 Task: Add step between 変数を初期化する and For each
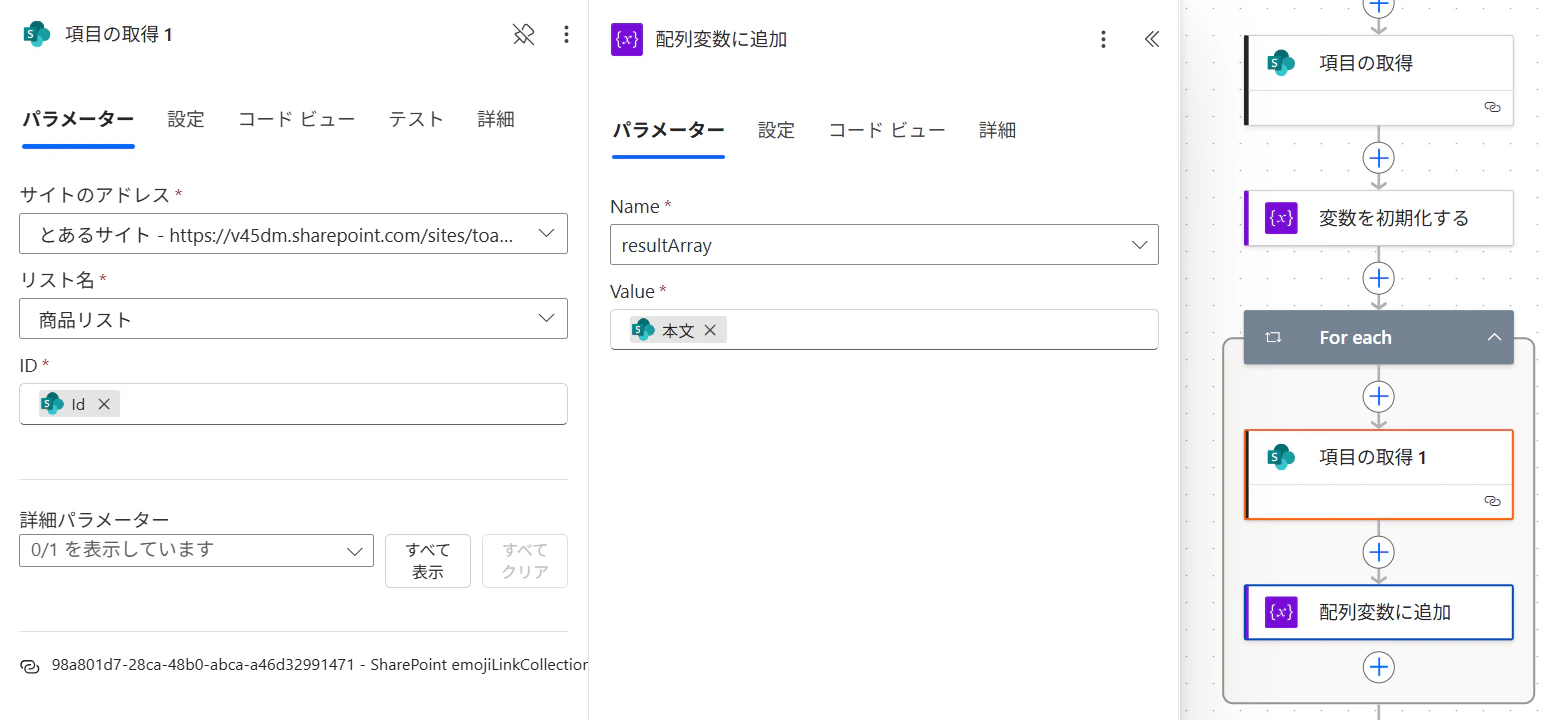(x=1379, y=277)
